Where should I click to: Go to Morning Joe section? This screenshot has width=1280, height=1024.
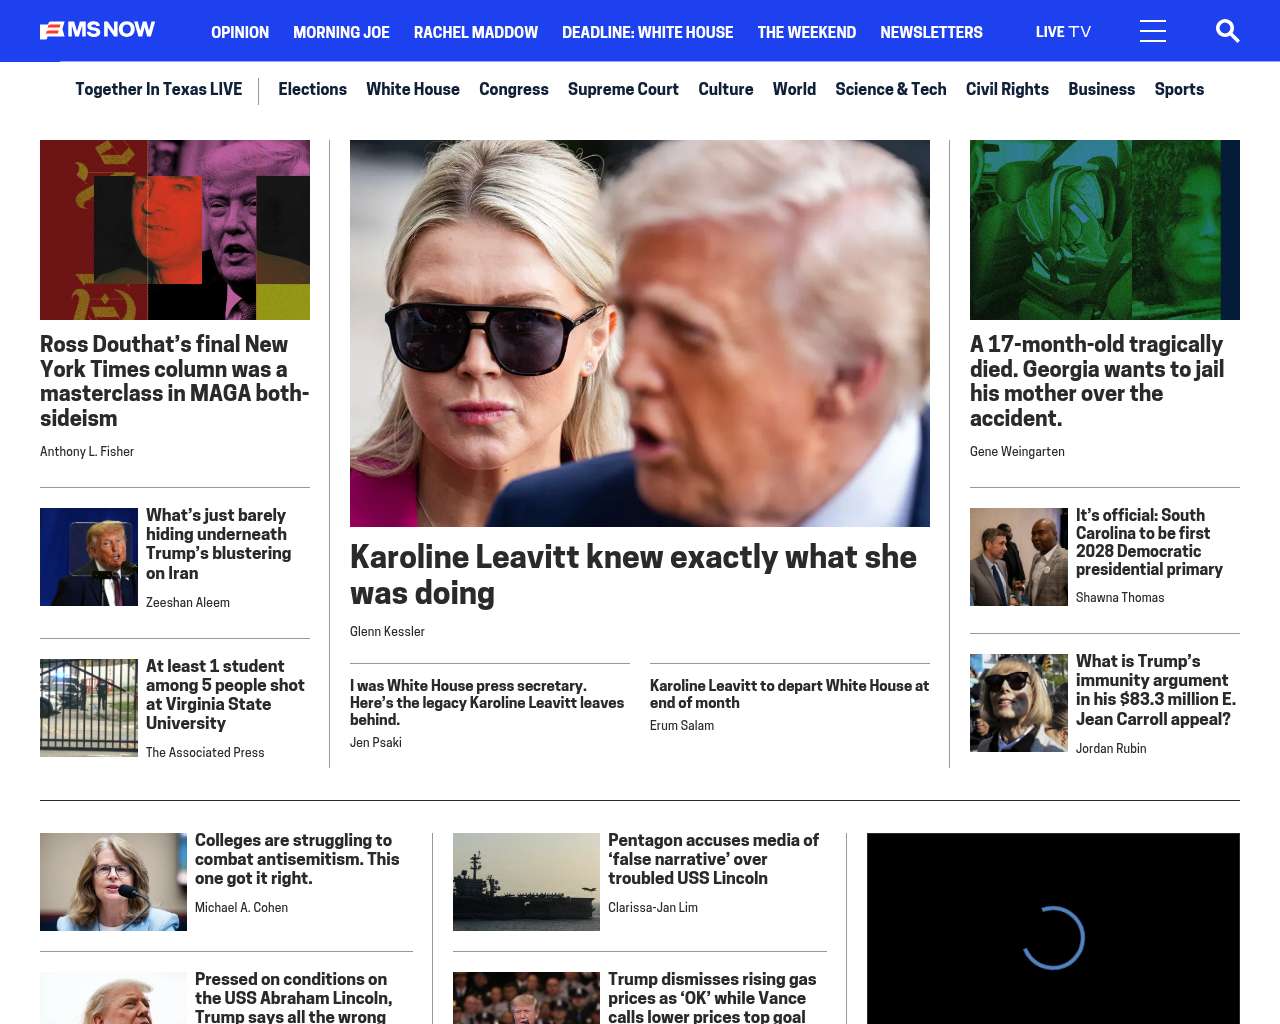click(341, 32)
